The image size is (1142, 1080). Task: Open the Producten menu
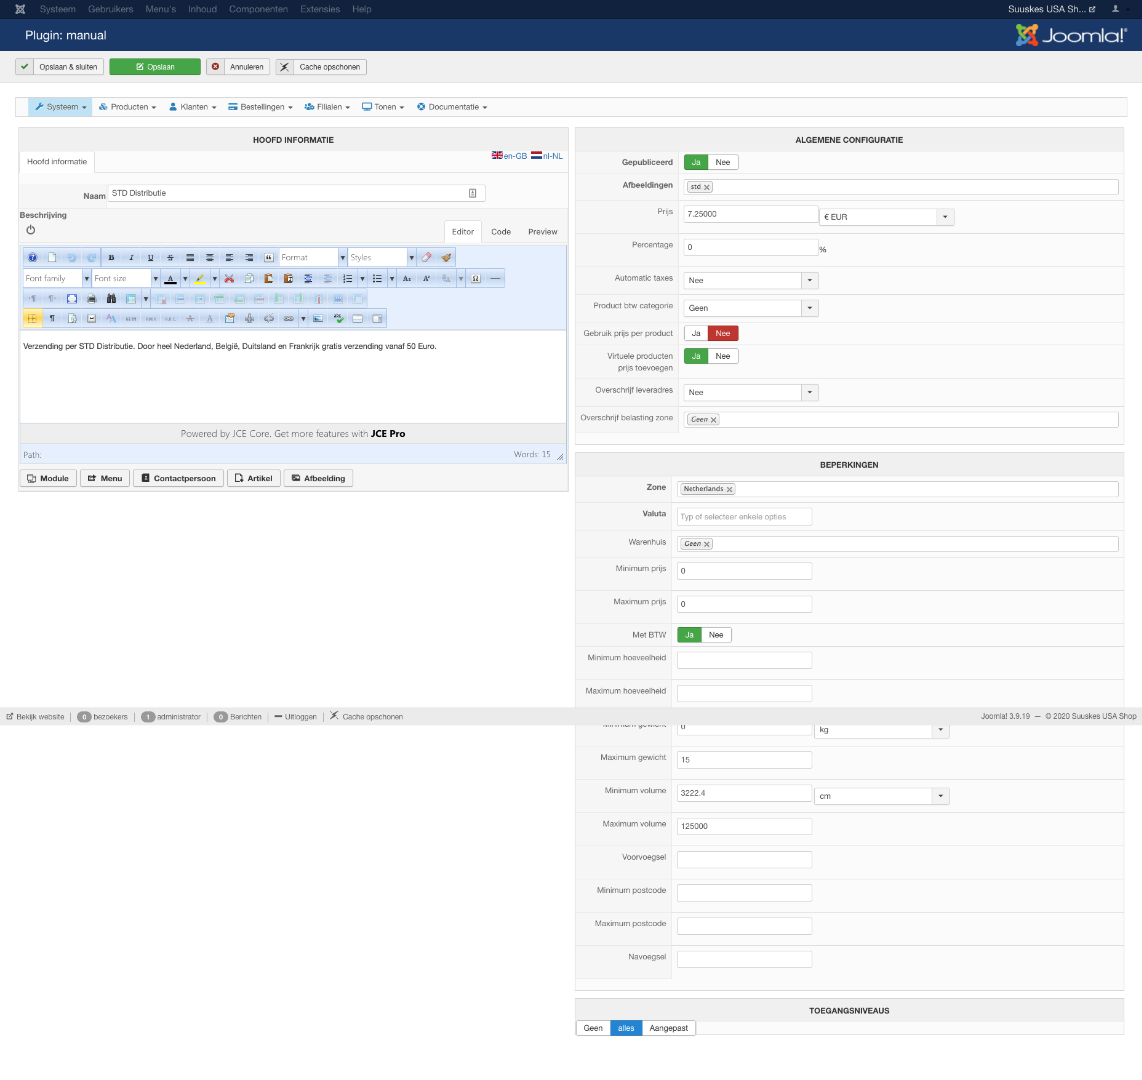(x=128, y=107)
